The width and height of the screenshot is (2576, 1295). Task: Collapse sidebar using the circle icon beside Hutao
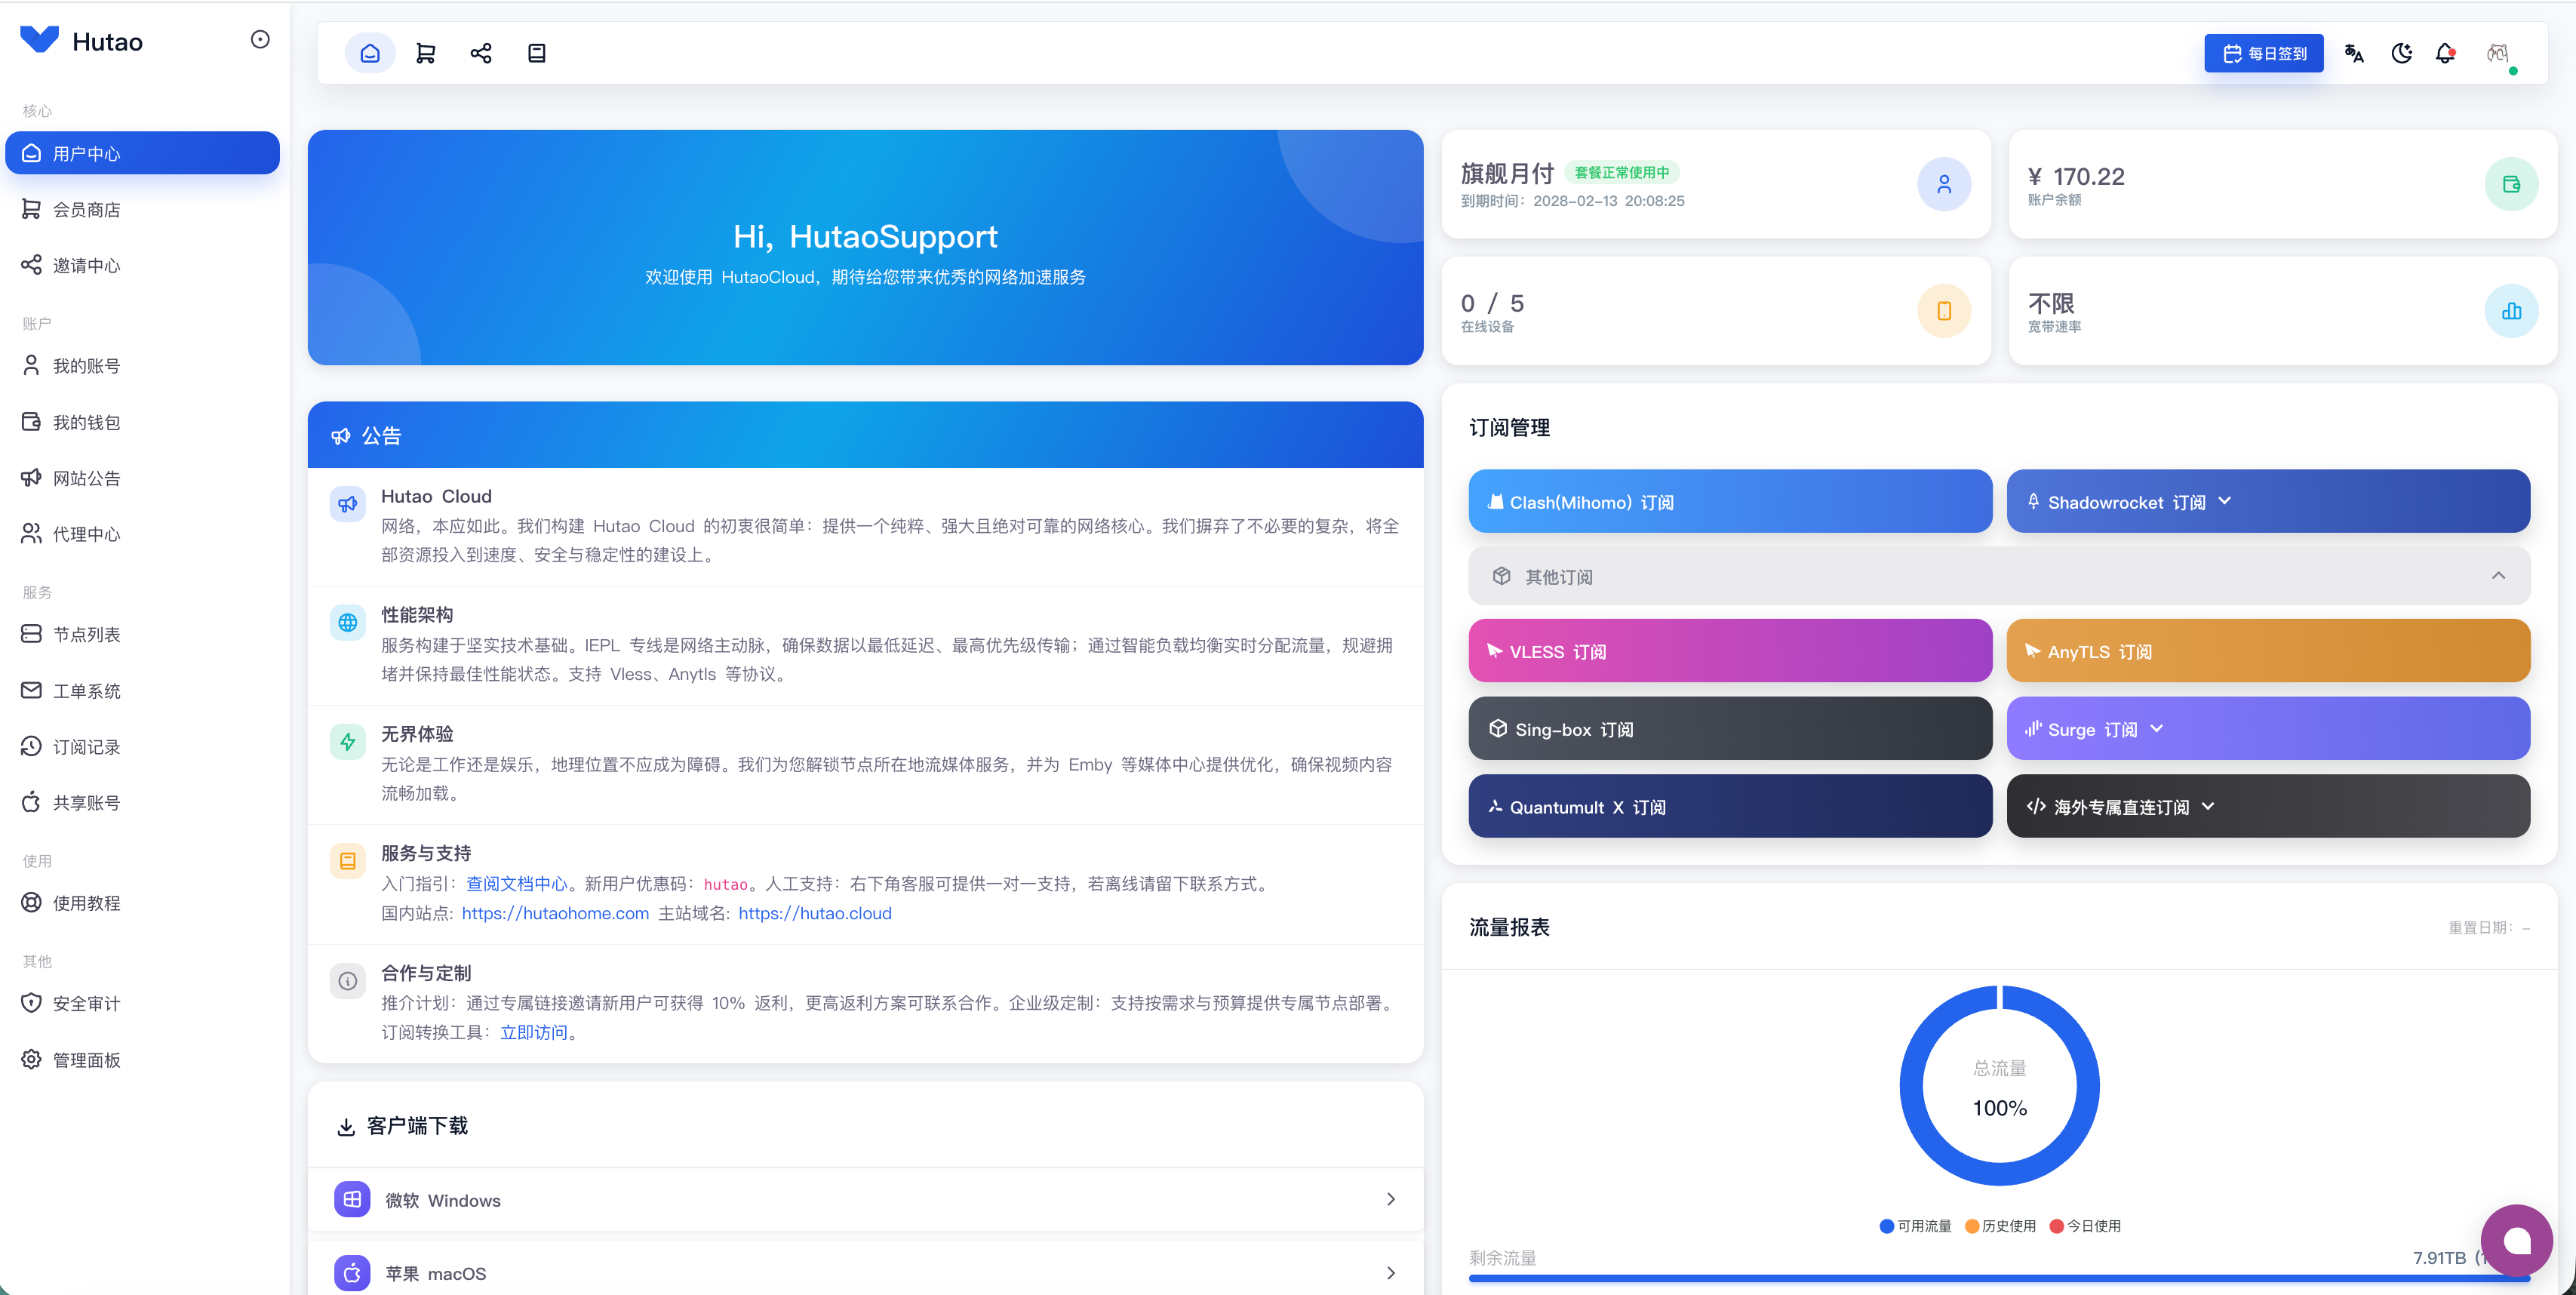click(260, 40)
